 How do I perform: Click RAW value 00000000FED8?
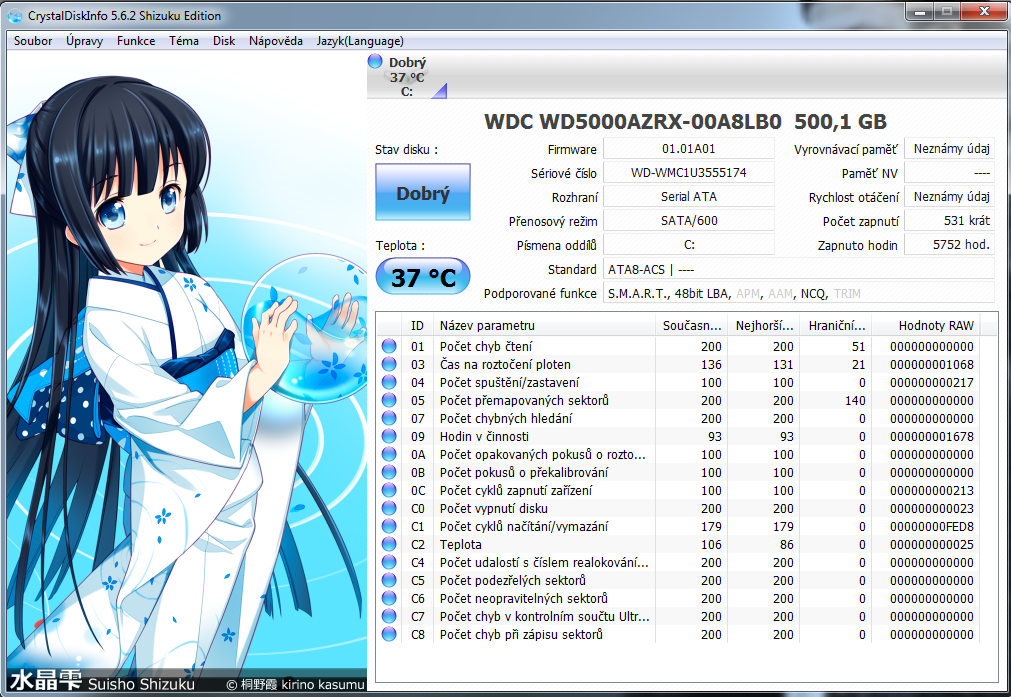tap(932, 527)
